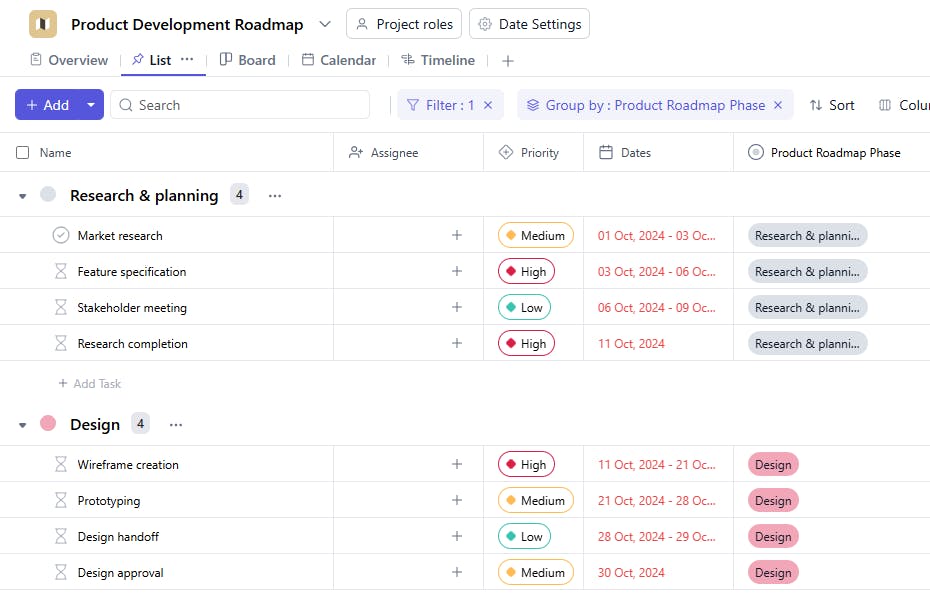Click the plus icon to add new view
The image size is (930, 600).
(x=508, y=61)
